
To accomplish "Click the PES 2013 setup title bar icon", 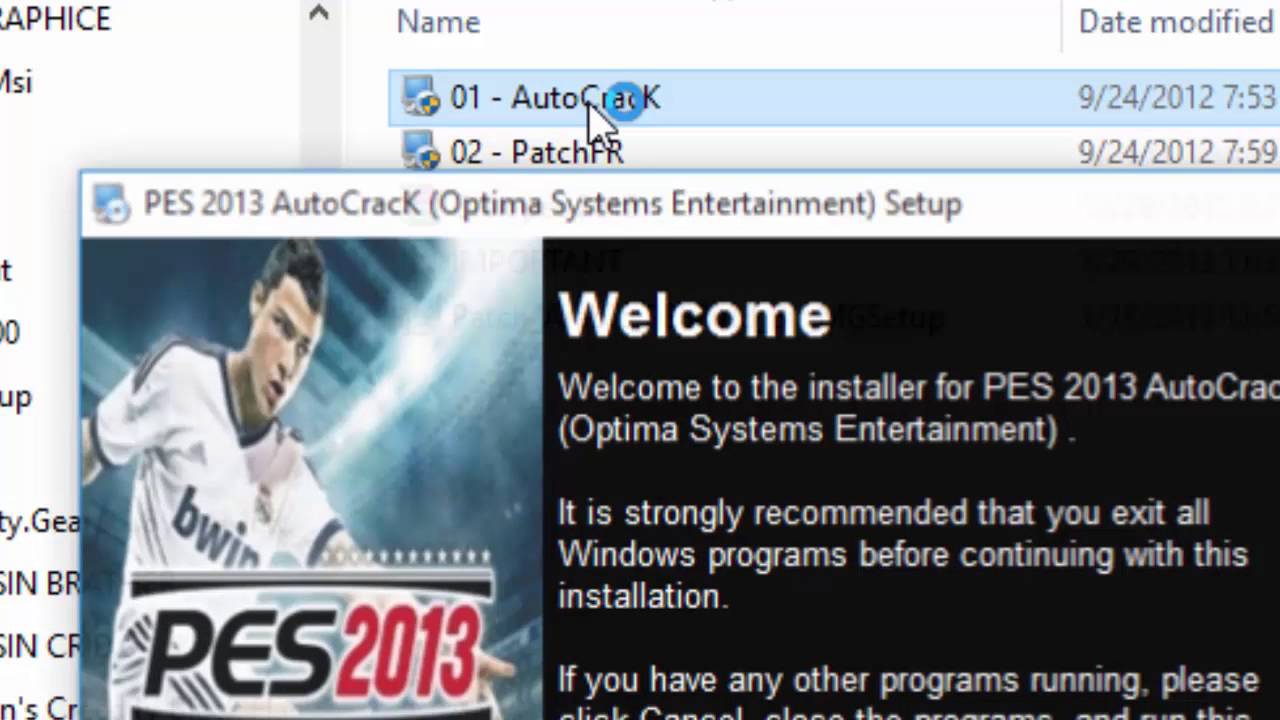I will [112, 204].
